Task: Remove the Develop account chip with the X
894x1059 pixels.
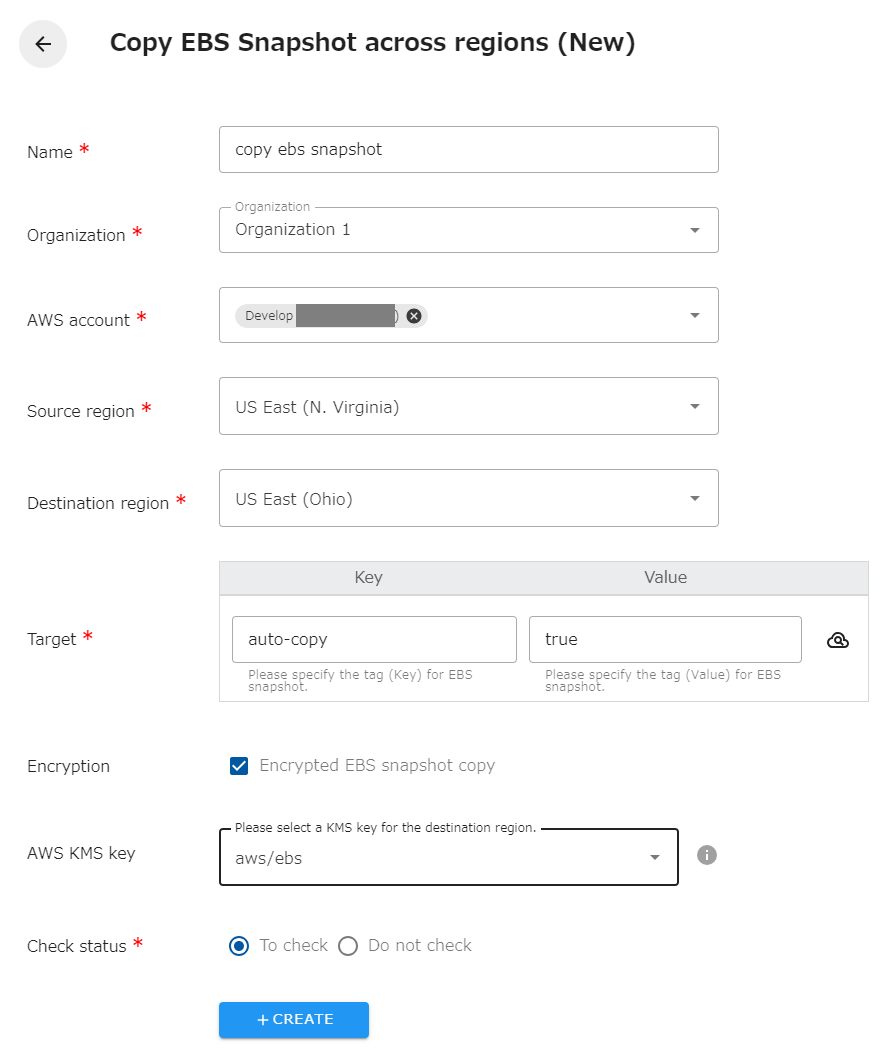Action: 413,315
